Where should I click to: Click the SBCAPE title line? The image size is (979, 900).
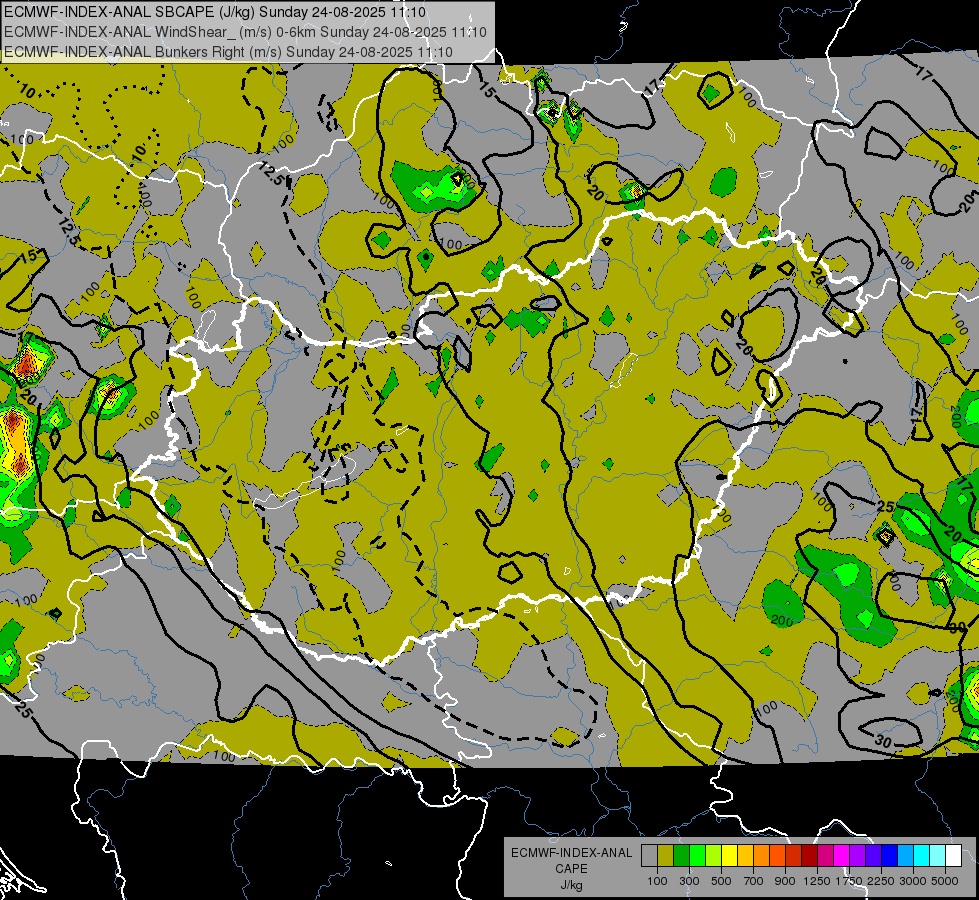click(215, 12)
